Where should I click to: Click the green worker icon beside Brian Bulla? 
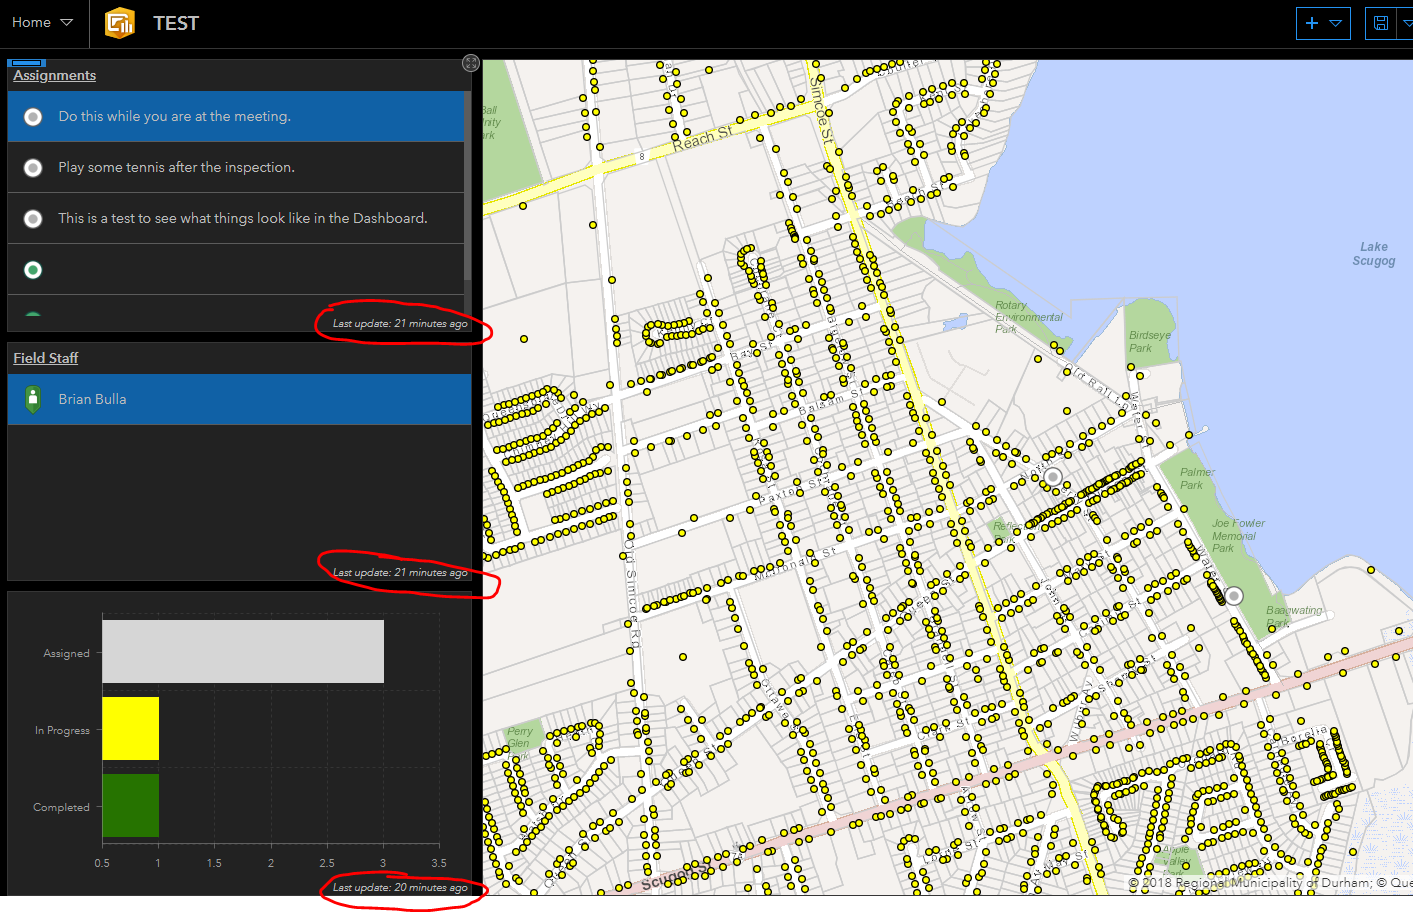(33, 399)
